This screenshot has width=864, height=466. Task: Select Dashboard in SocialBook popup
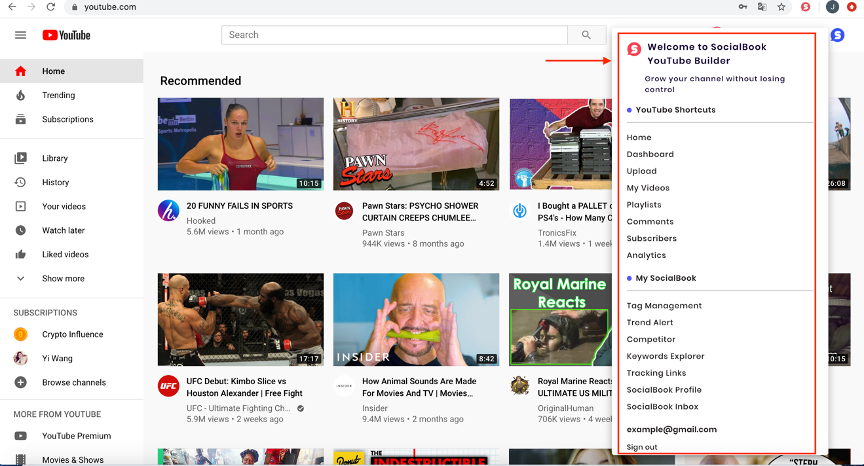coord(650,154)
